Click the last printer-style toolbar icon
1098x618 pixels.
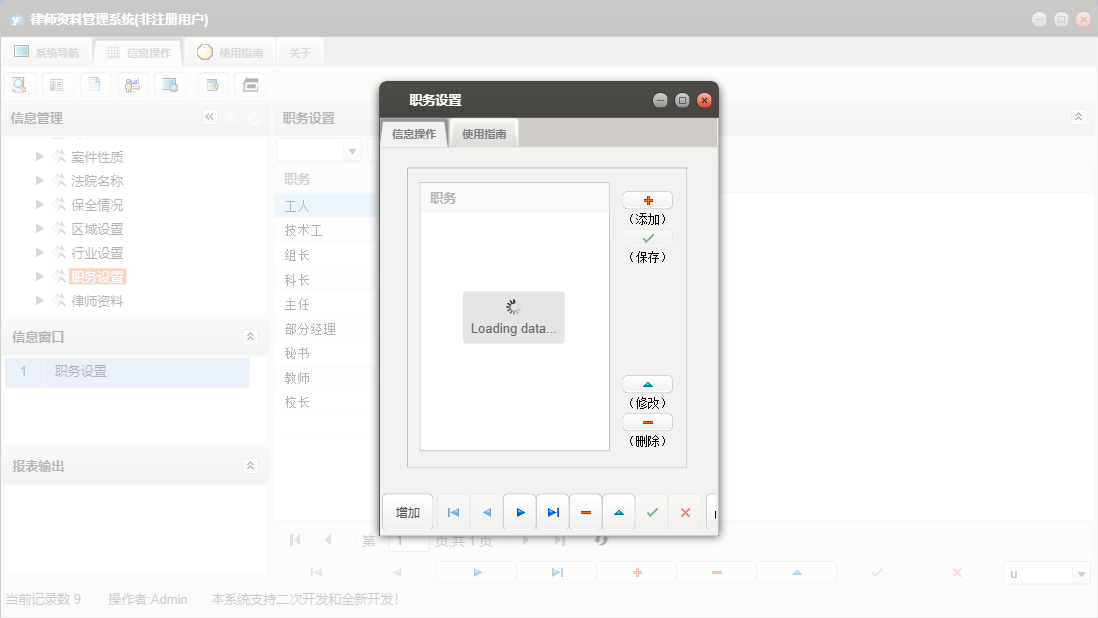250,84
